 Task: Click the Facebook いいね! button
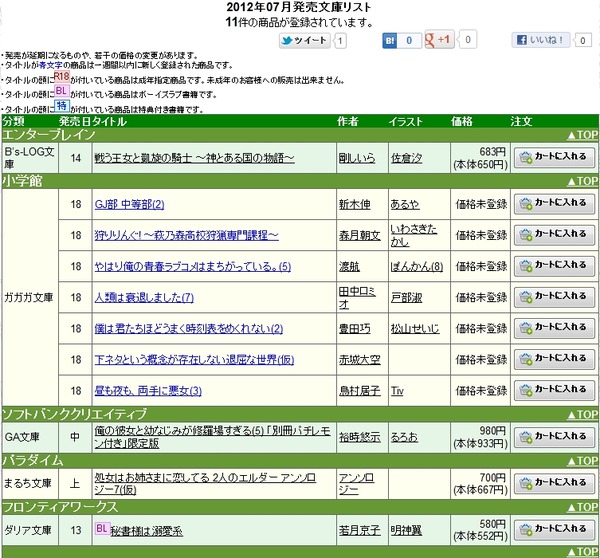(541, 40)
